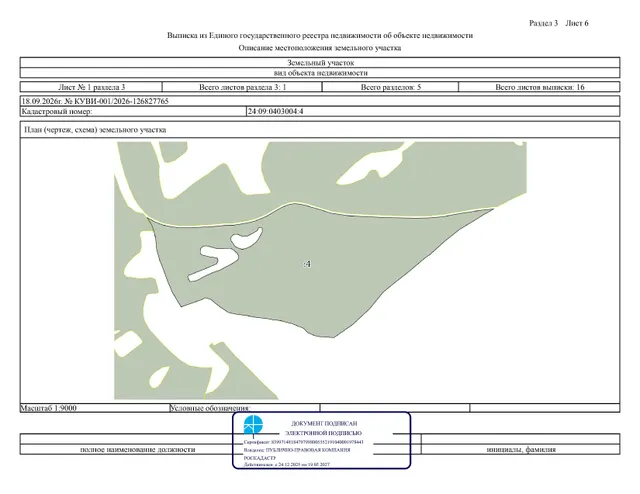Click the Роскадастр logo in the signature stamp

[x=253, y=425]
